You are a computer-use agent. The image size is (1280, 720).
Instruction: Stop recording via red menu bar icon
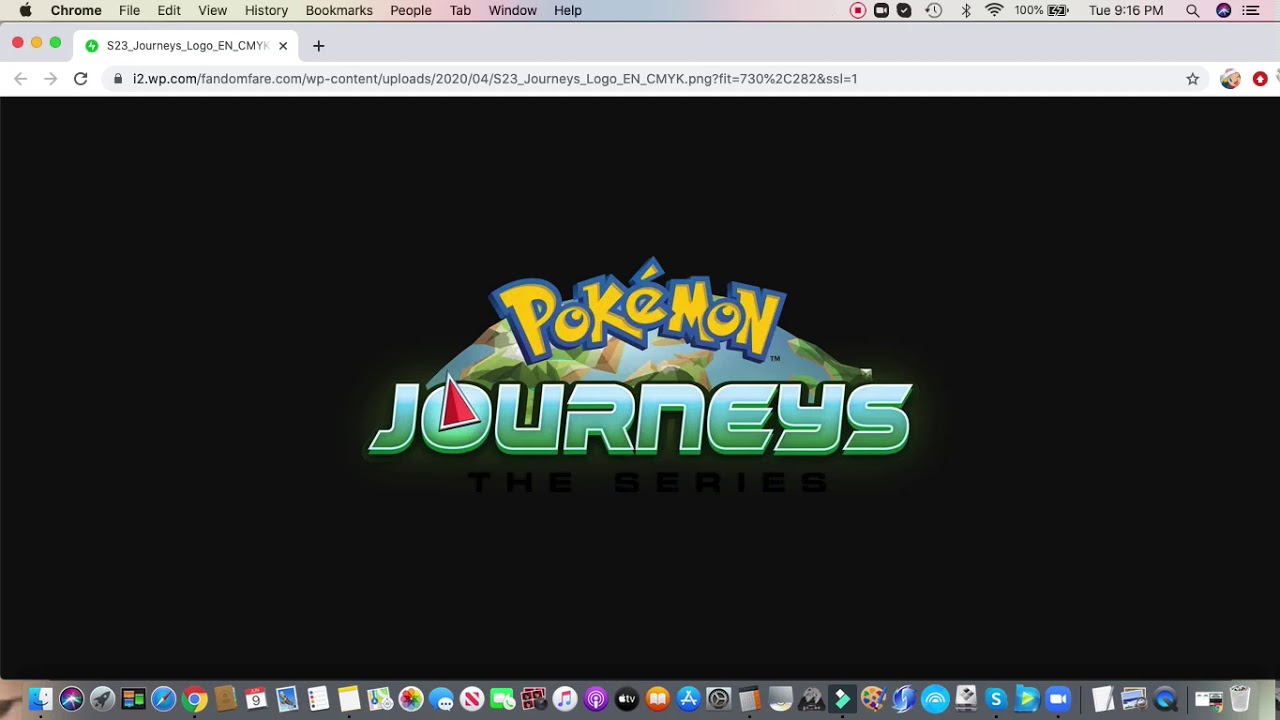[858, 10]
